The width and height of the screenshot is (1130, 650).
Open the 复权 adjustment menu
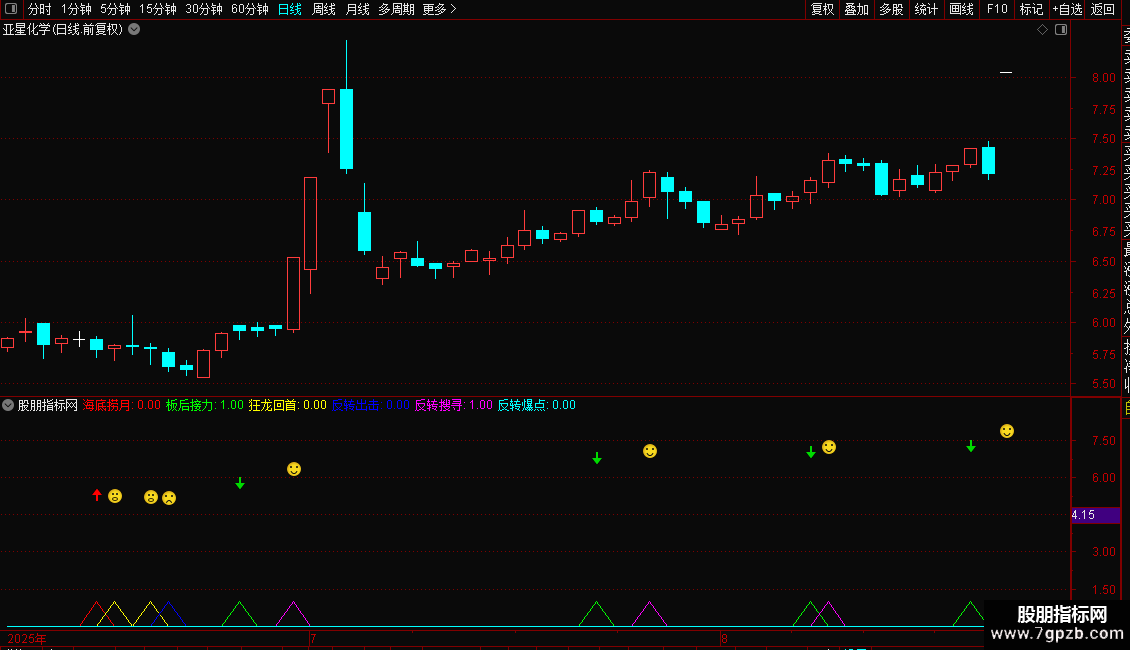tap(822, 9)
